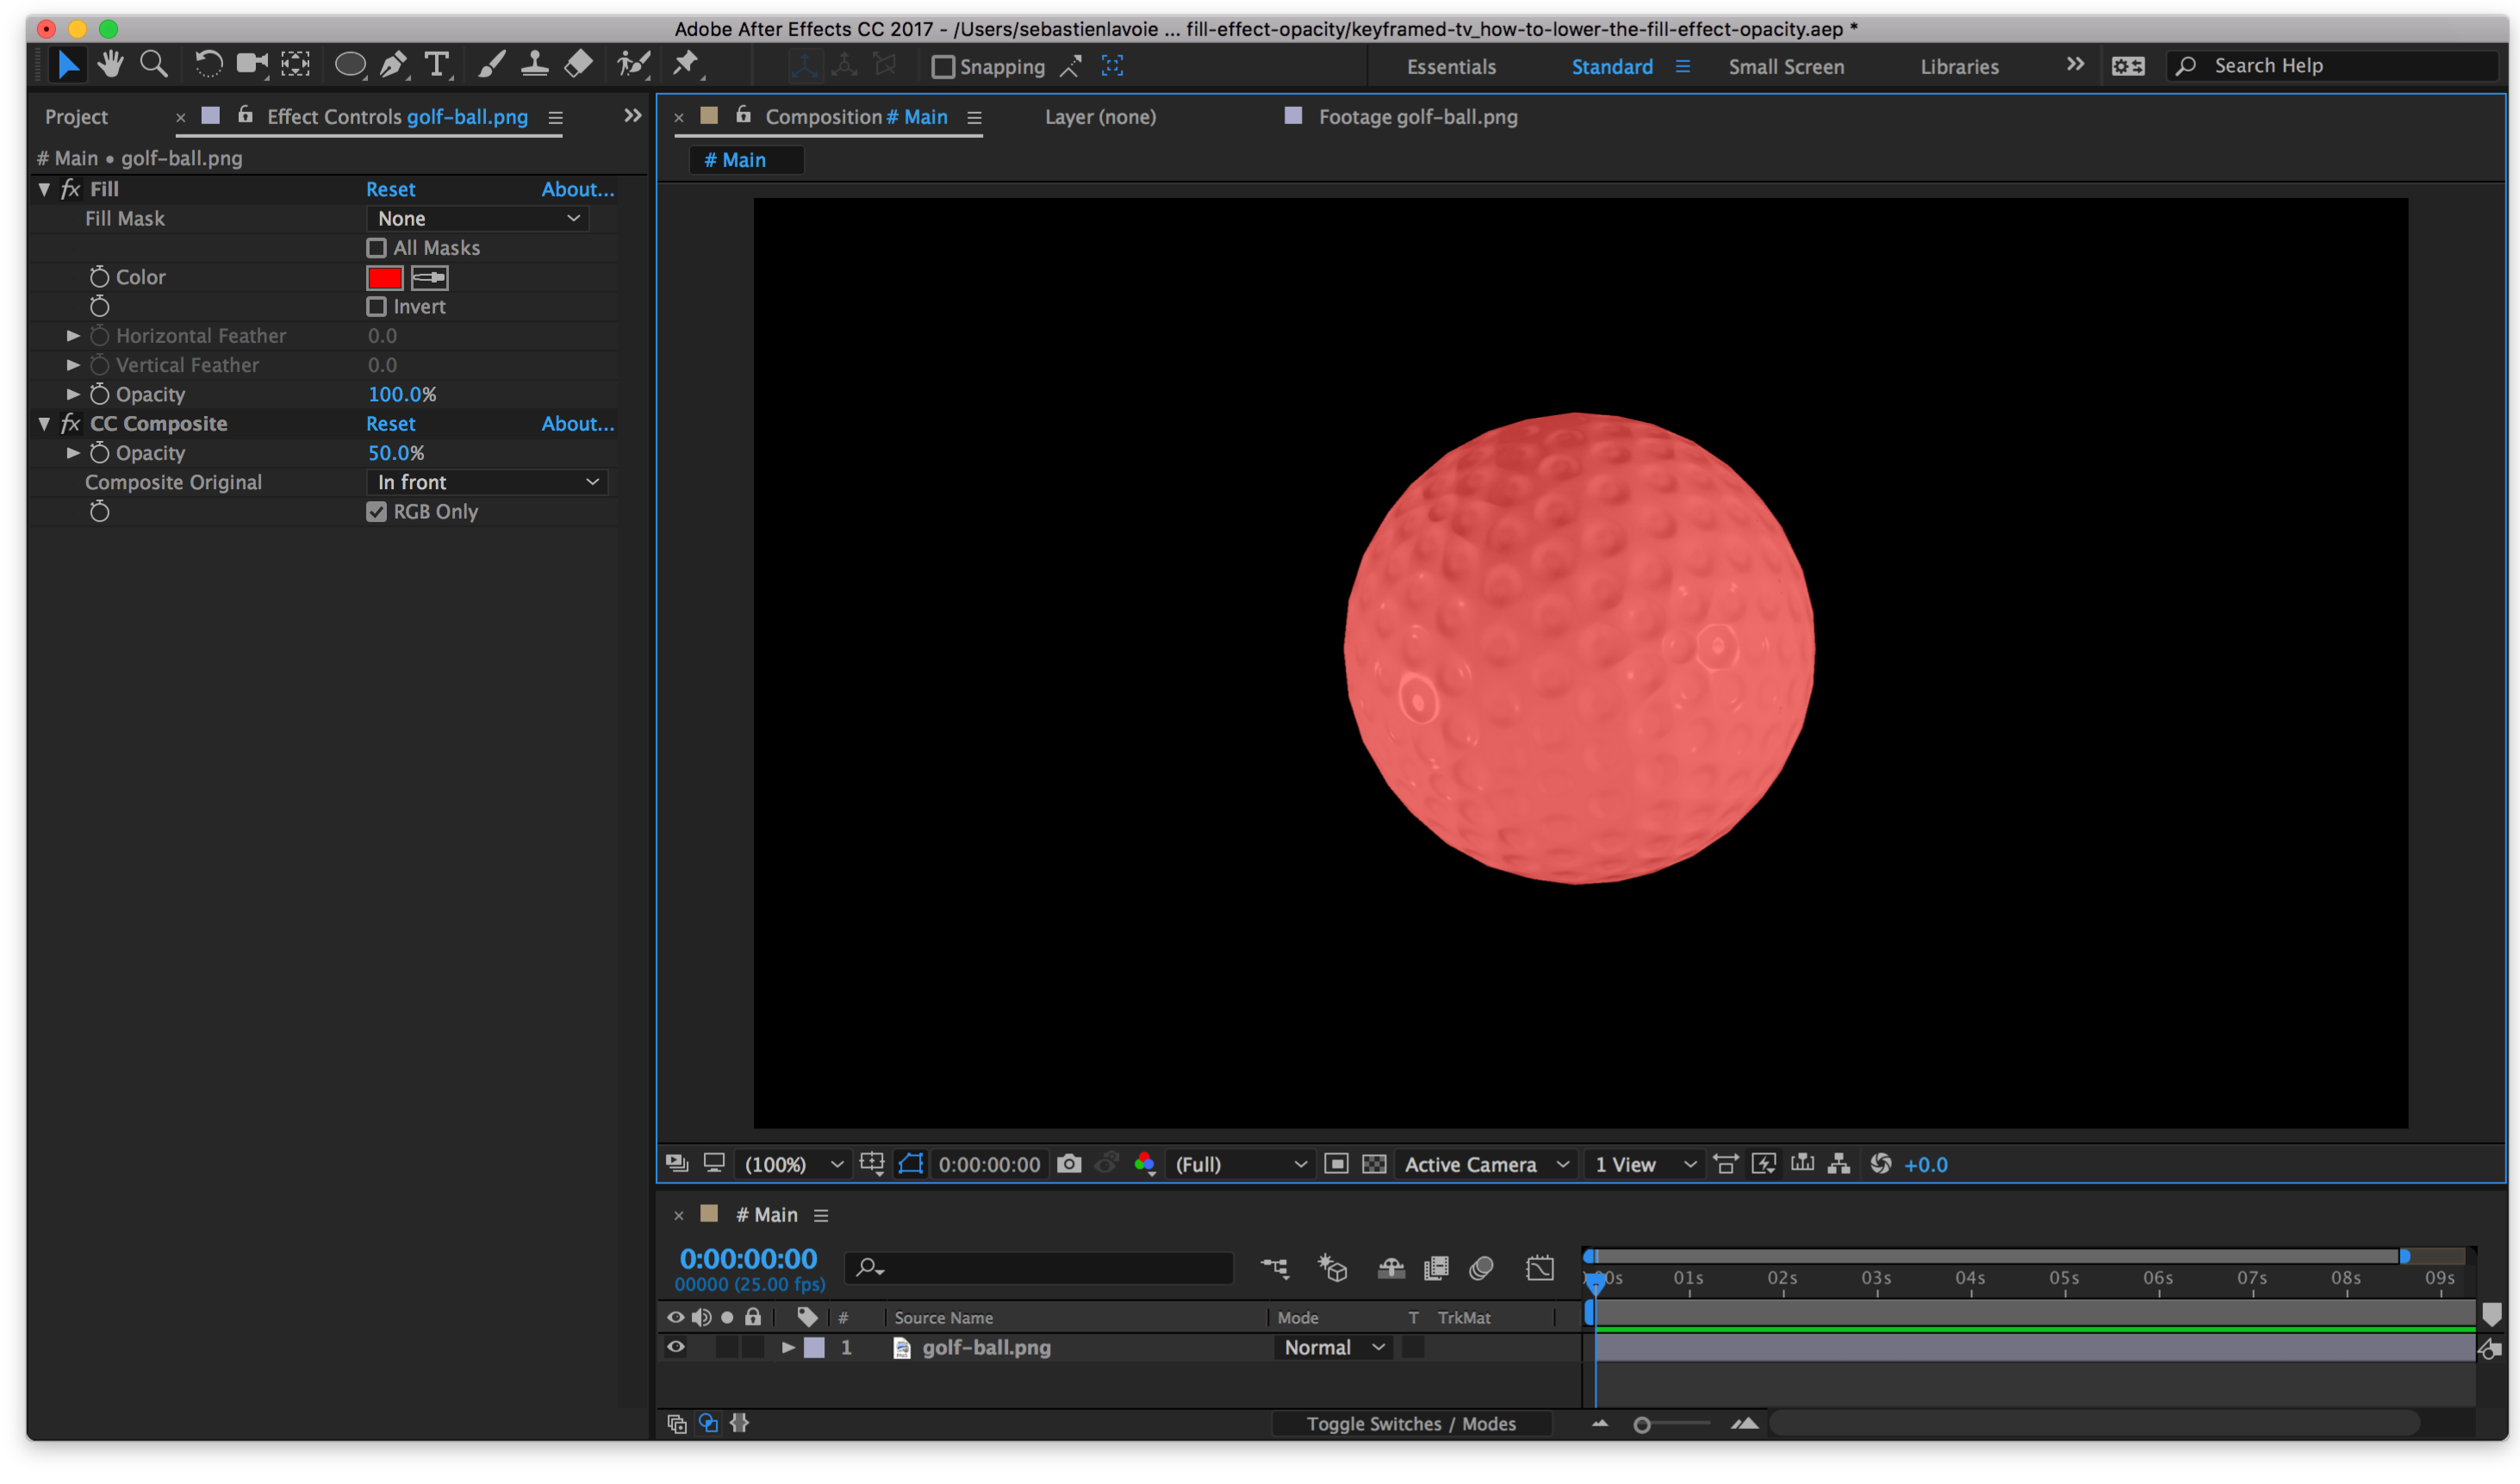Activate the Zoom tool
This screenshot has height=1484, width=2520.
[x=153, y=64]
